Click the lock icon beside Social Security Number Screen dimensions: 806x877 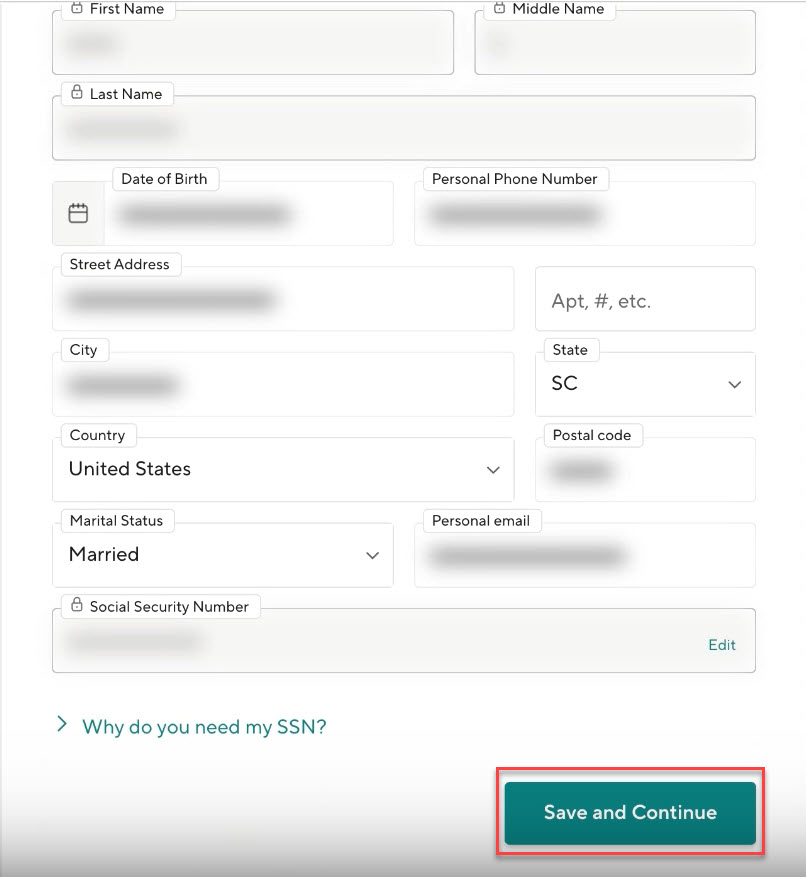(77, 606)
